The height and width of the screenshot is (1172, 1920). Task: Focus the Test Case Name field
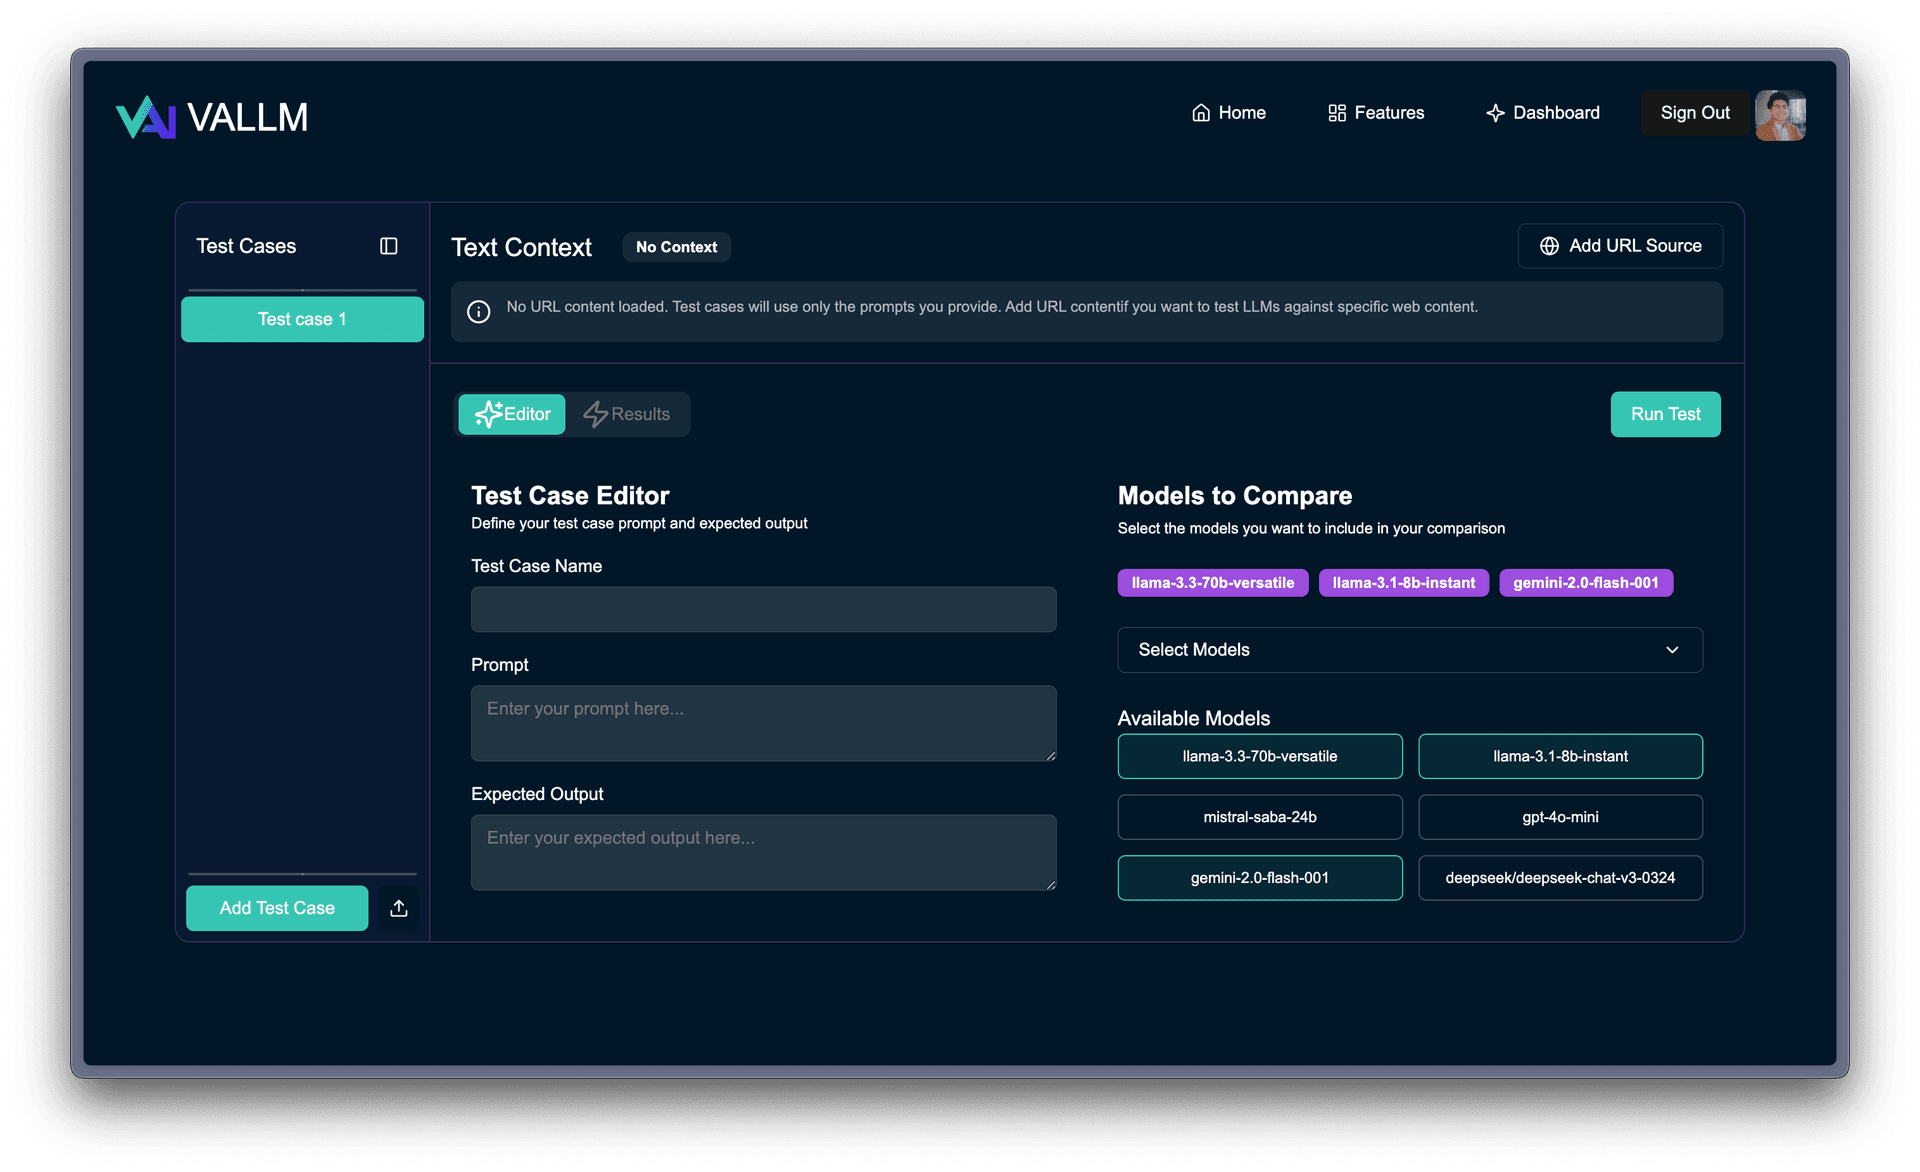coord(763,609)
